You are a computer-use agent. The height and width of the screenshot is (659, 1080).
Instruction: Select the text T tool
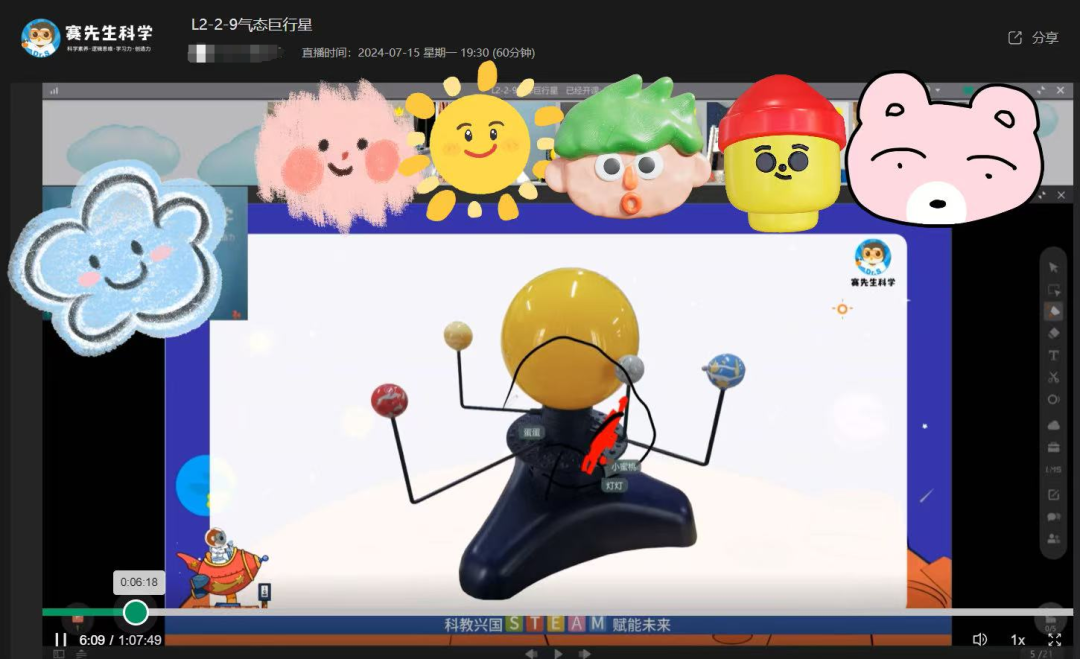(1053, 355)
